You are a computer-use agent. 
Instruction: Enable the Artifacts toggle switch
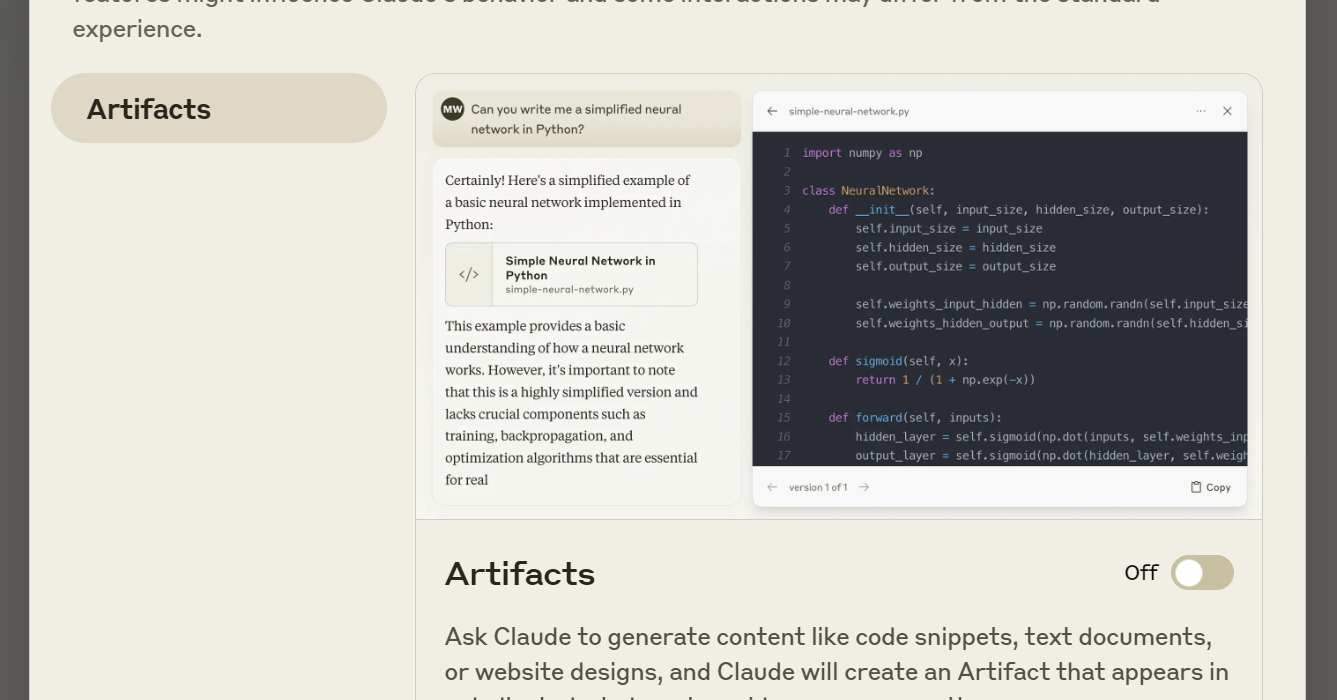(x=1202, y=573)
